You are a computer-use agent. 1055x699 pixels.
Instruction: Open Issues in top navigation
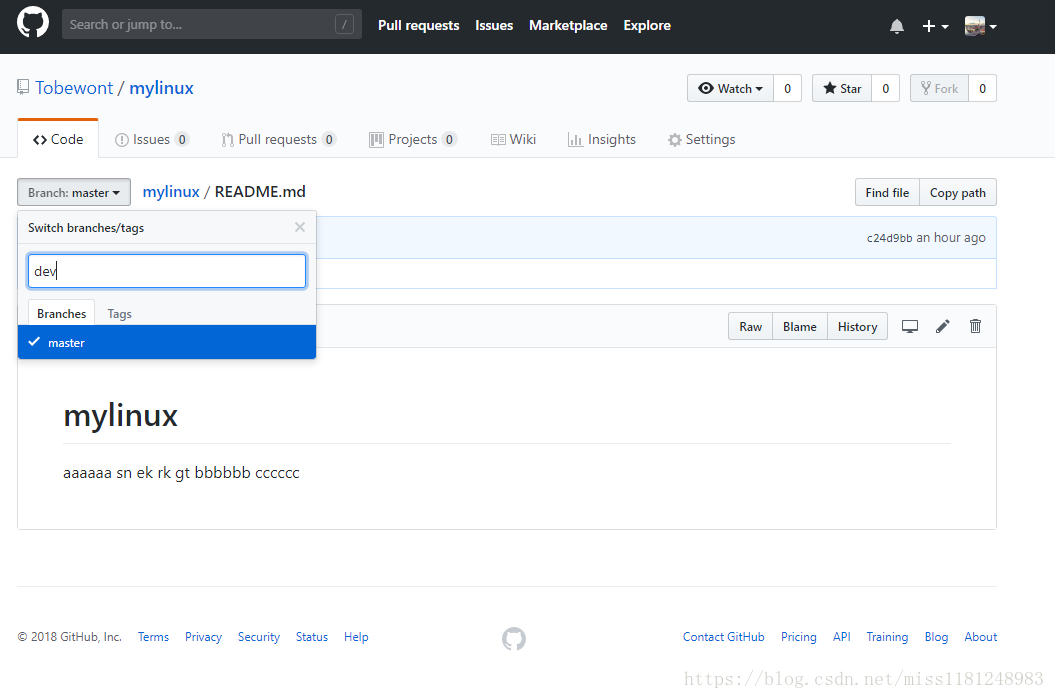point(494,26)
